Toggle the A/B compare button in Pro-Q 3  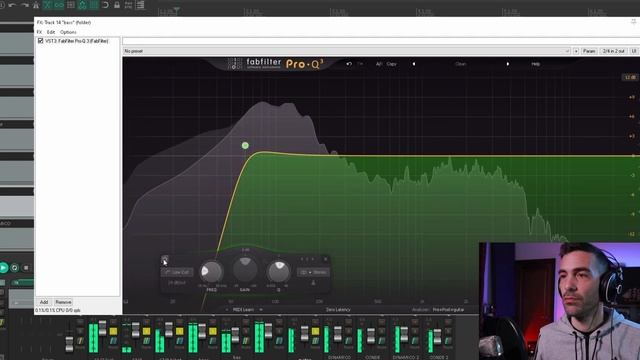[x=379, y=64]
